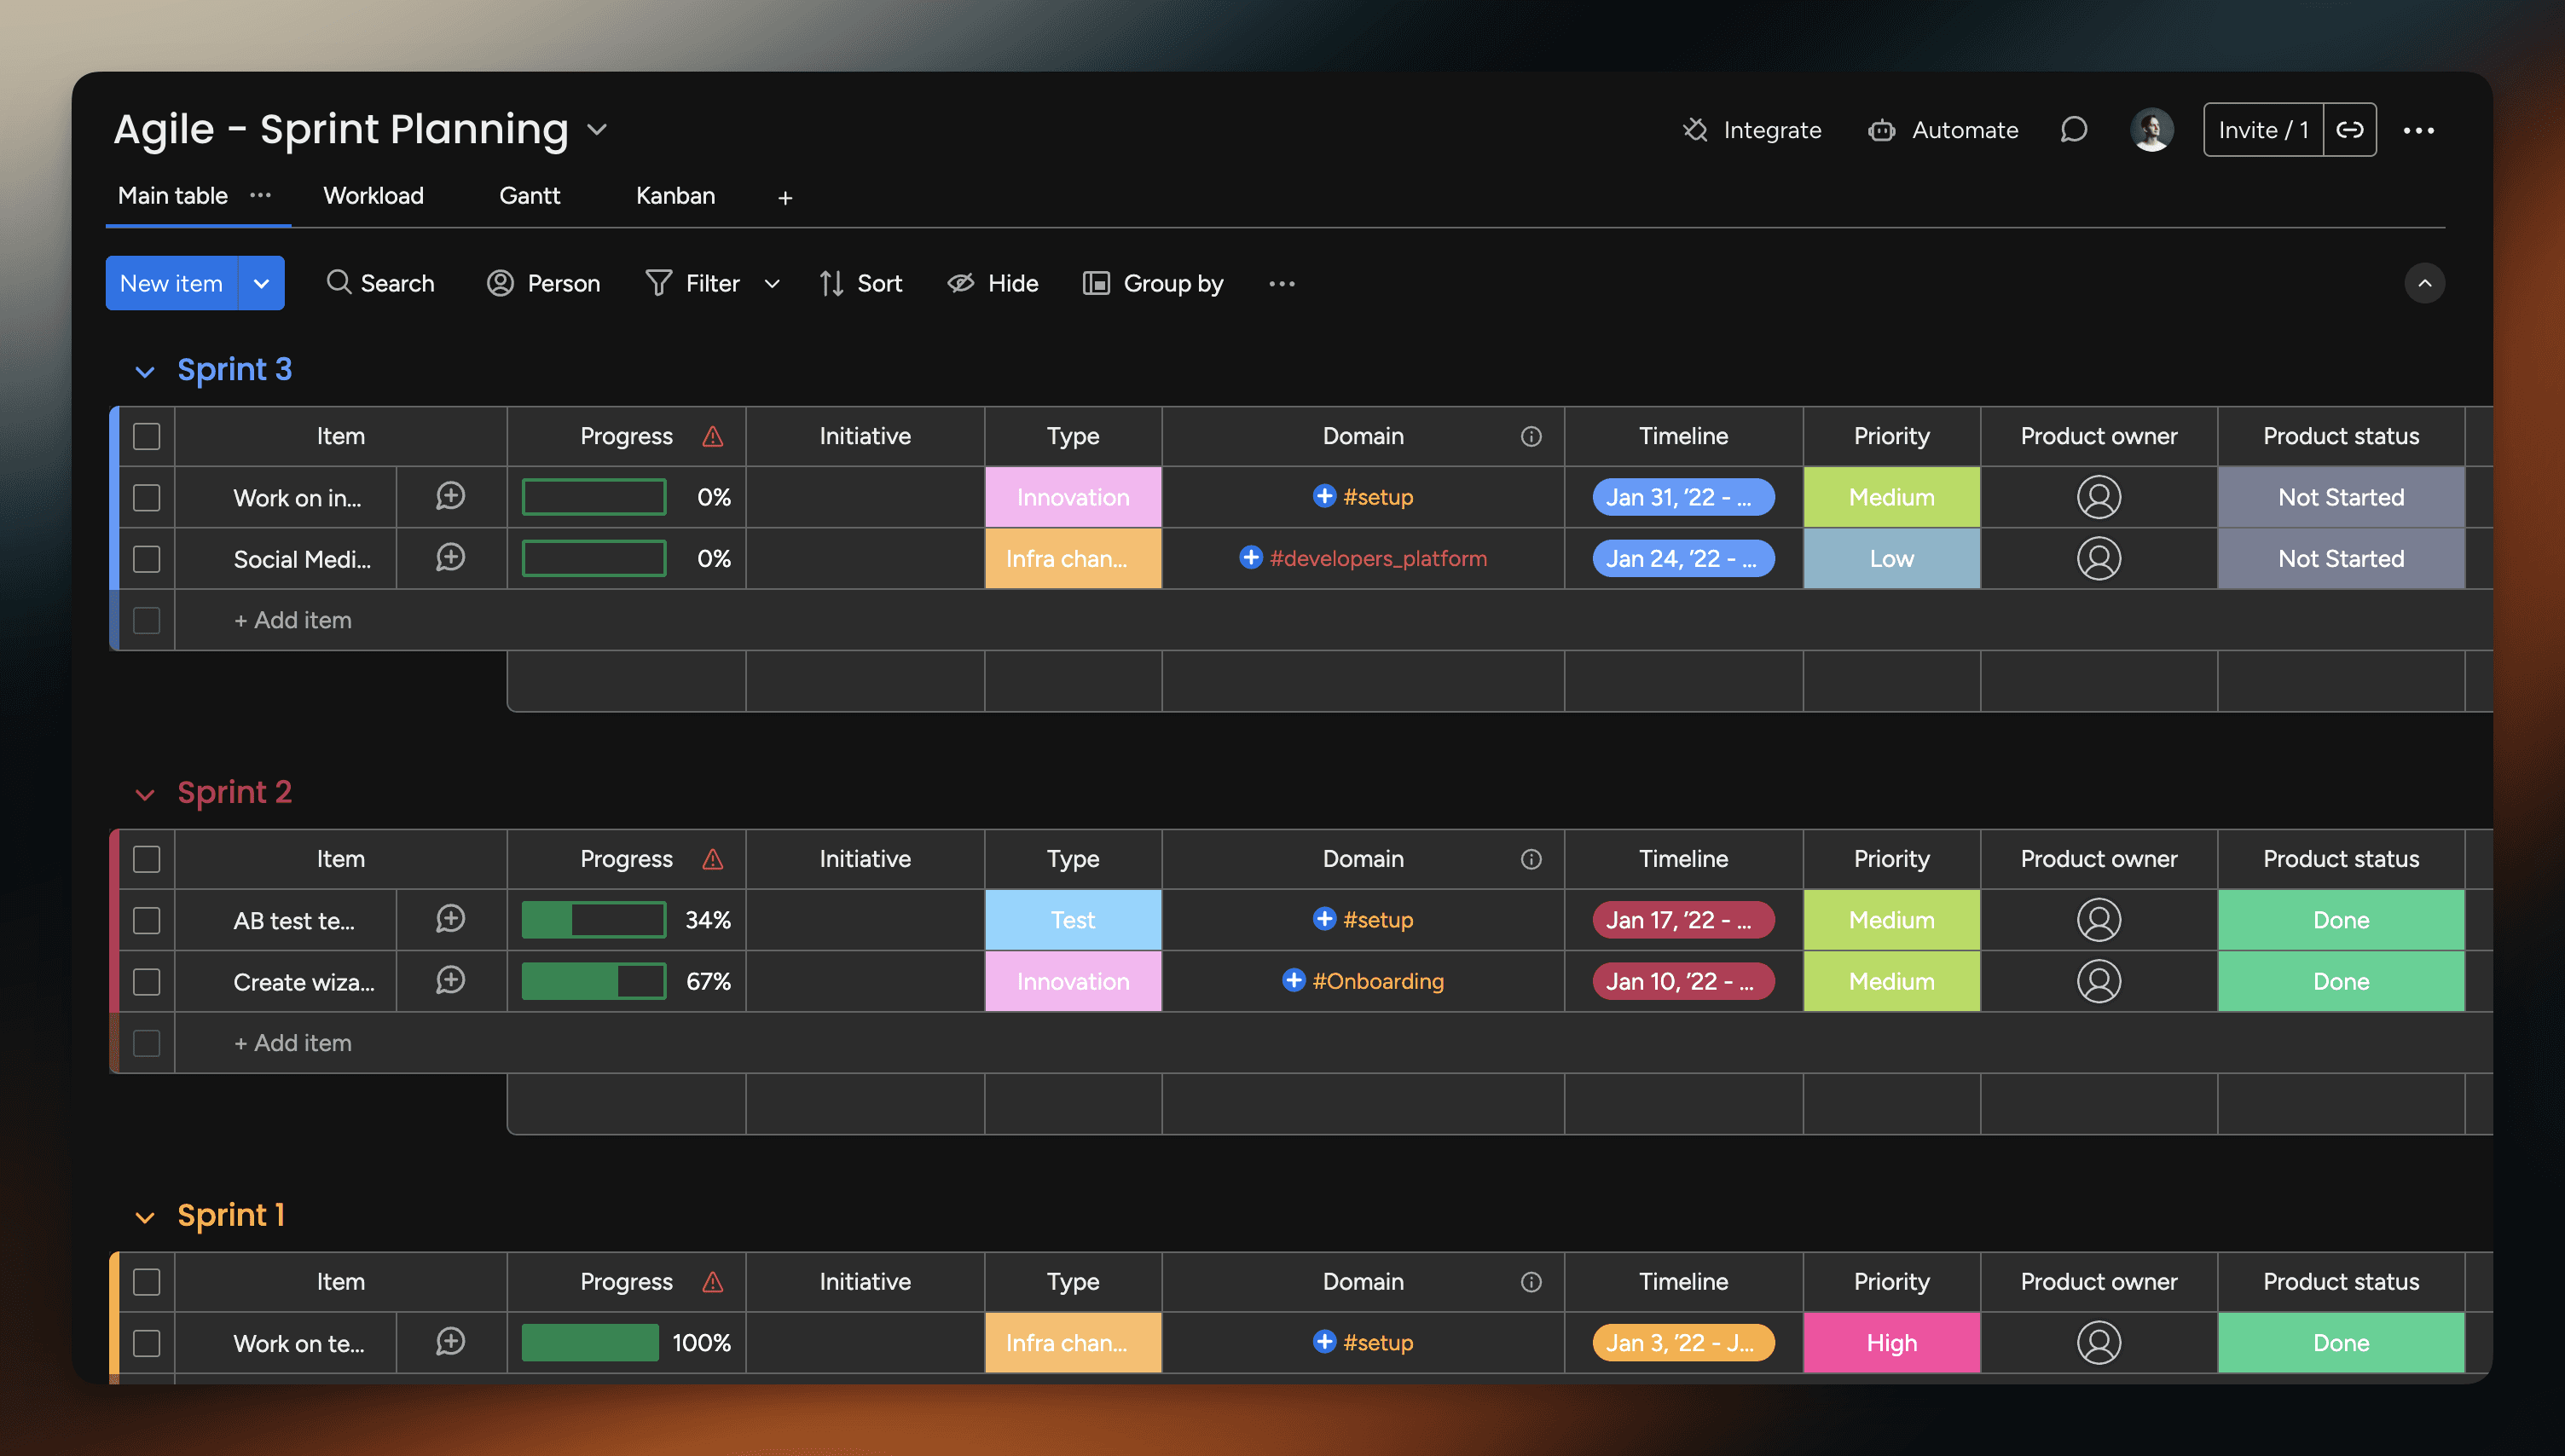Click Domain column info icon in Sprint 3
This screenshot has height=1456, width=2565.
point(1531,436)
